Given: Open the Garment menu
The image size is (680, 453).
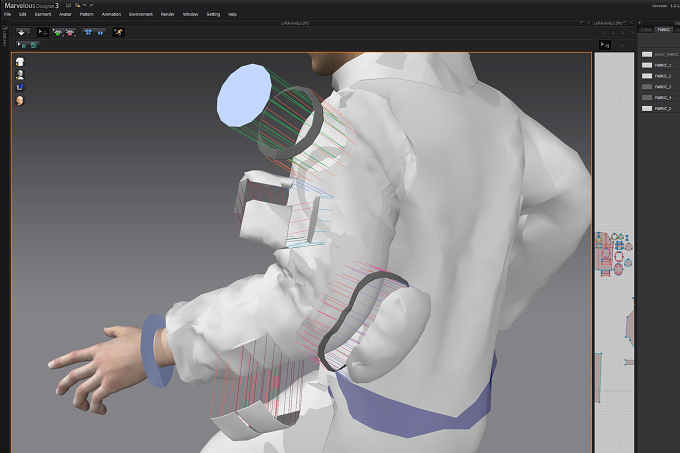Looking at the screenshot, I should (43, 14).
